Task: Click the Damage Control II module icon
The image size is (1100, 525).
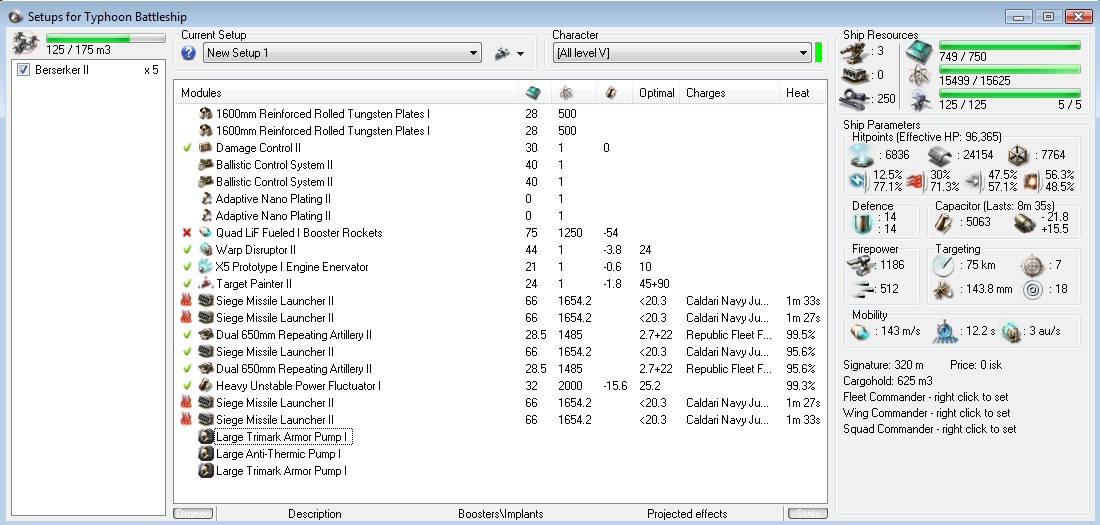Action: coord(206,148)
